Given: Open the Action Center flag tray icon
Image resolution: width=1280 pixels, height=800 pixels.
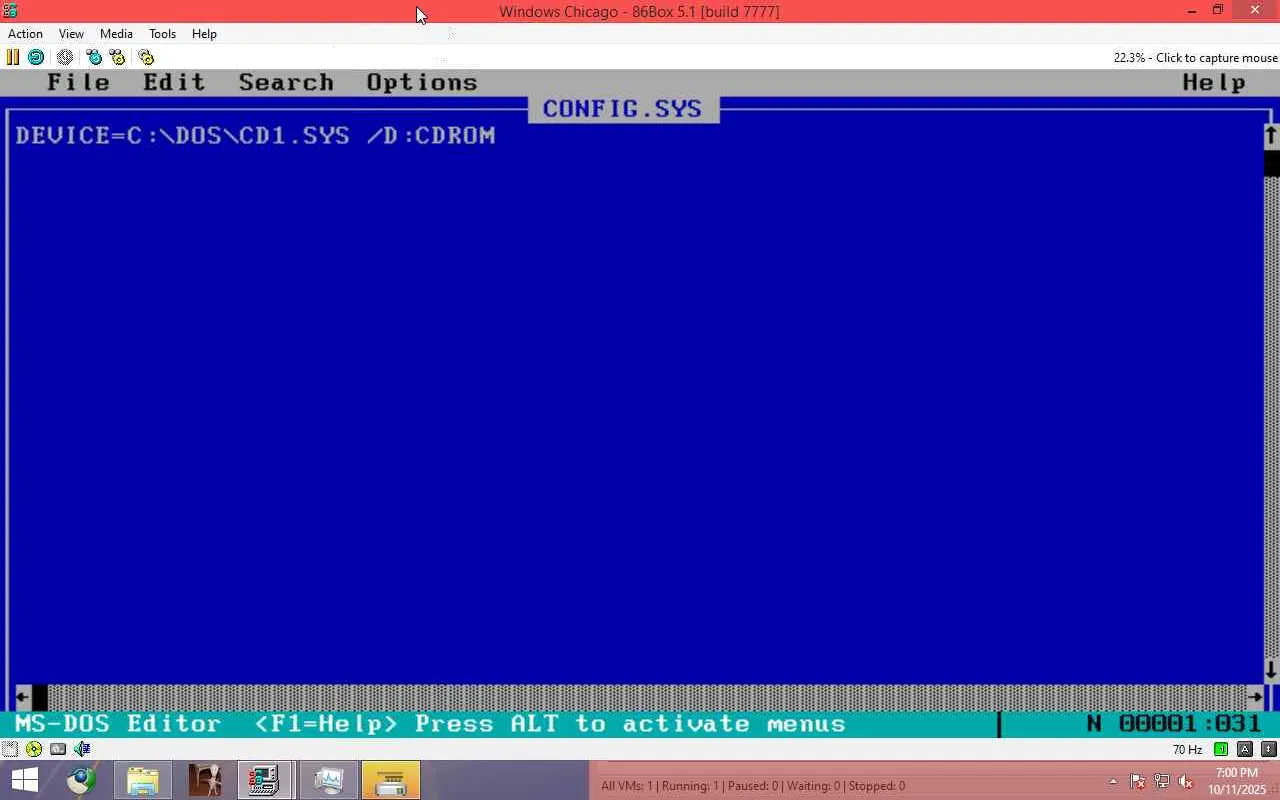Looking at the screenshot, I should pyautogui.click(x=1138, y=782).
